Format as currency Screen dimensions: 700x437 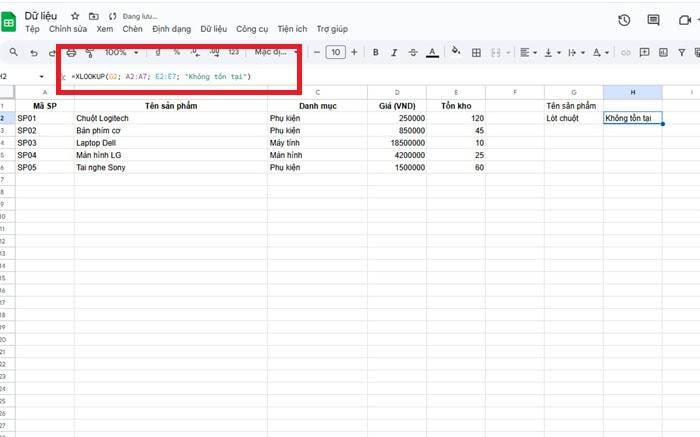click(158, 52)
